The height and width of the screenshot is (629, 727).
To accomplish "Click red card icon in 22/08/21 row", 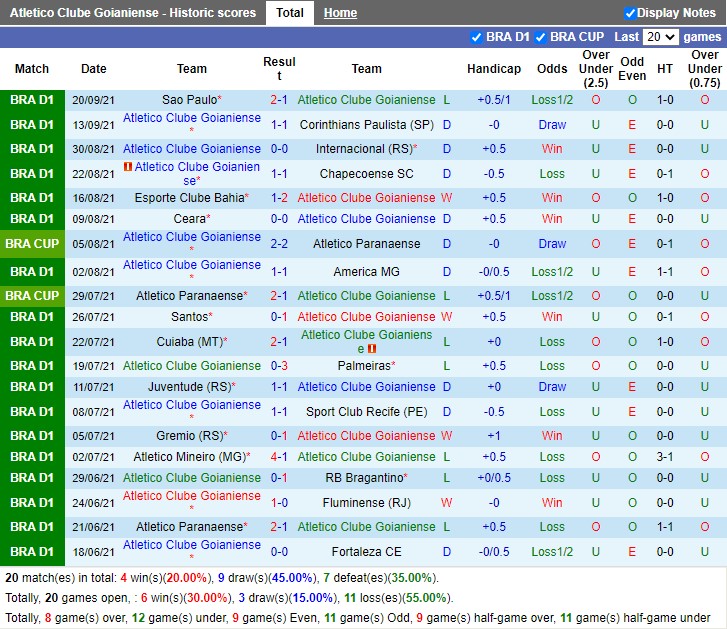I will coord(127,167).
